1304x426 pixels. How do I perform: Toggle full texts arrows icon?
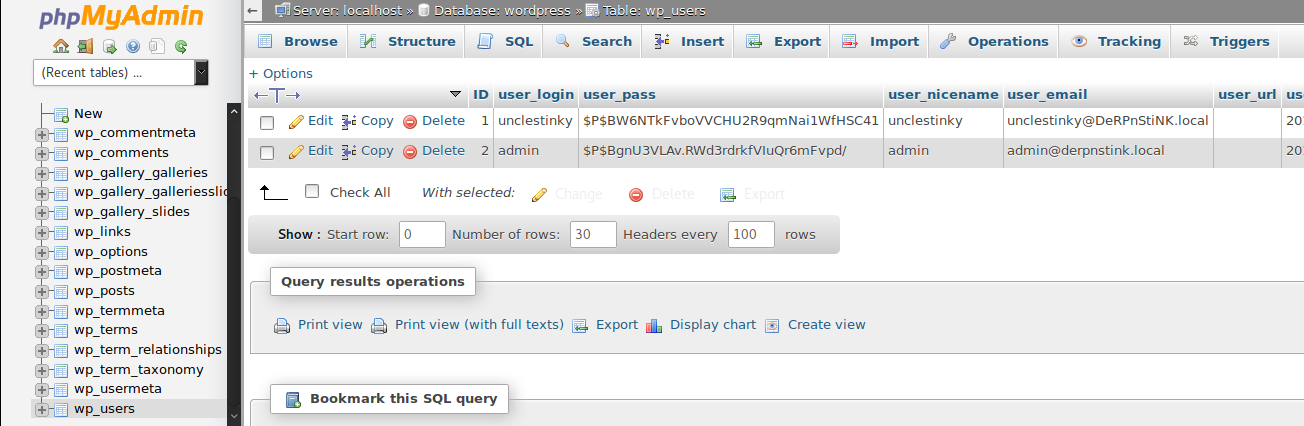pos(277,95)
